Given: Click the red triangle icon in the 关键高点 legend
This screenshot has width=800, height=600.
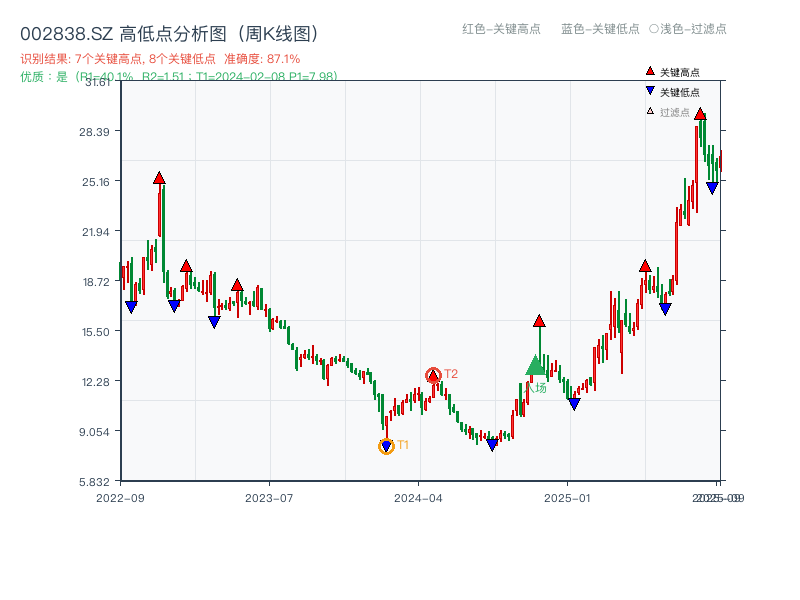Looking at the screenshot, I should pos(650,71).
